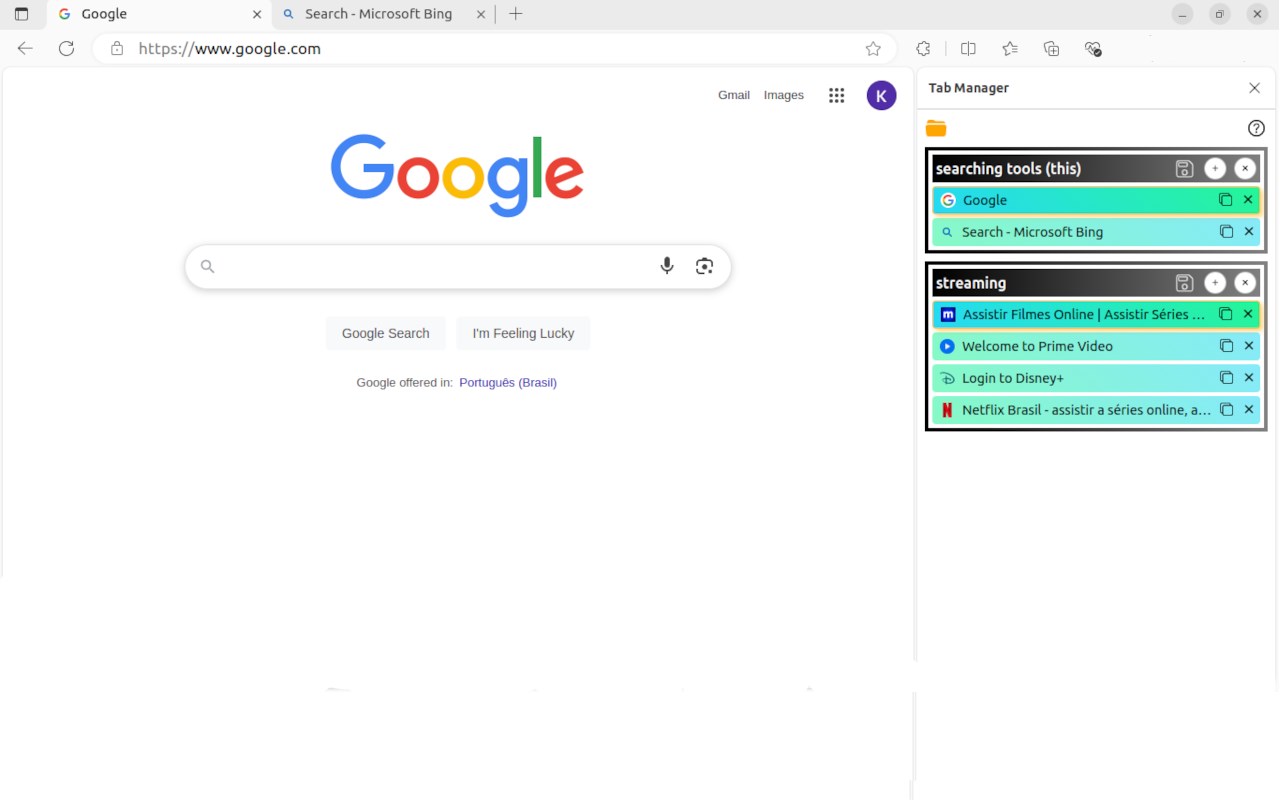
Task: Close the Microsoft Bing browser tab
Action: [x=481, y=14]
